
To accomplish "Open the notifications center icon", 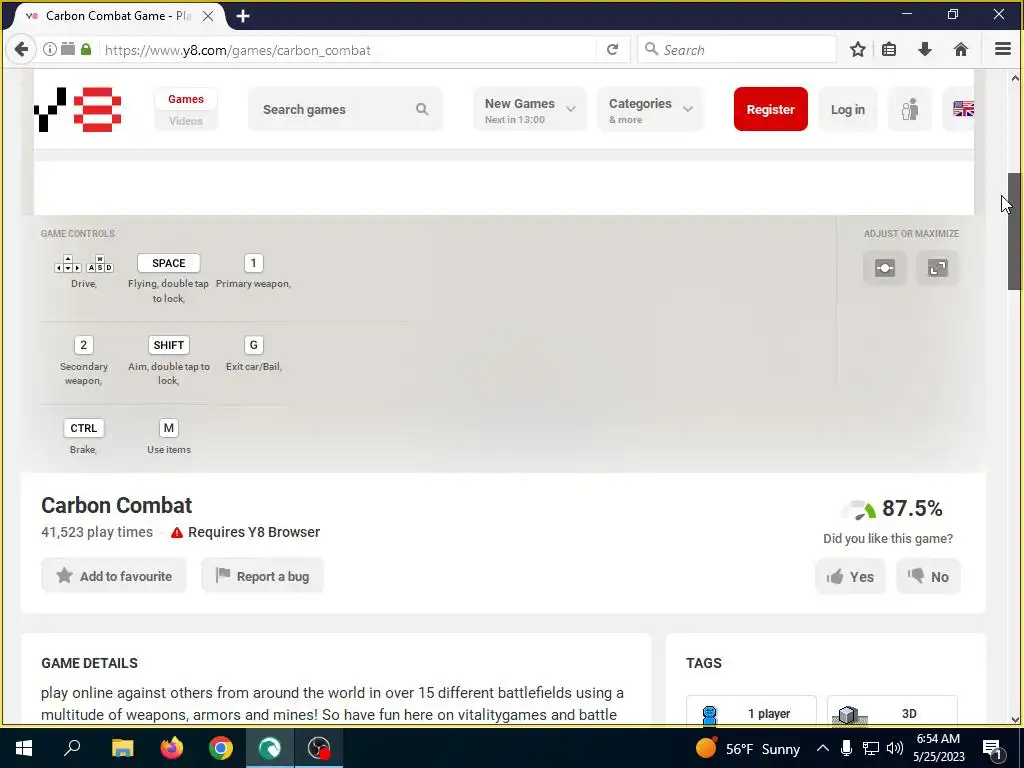I will tap(992, 748).
